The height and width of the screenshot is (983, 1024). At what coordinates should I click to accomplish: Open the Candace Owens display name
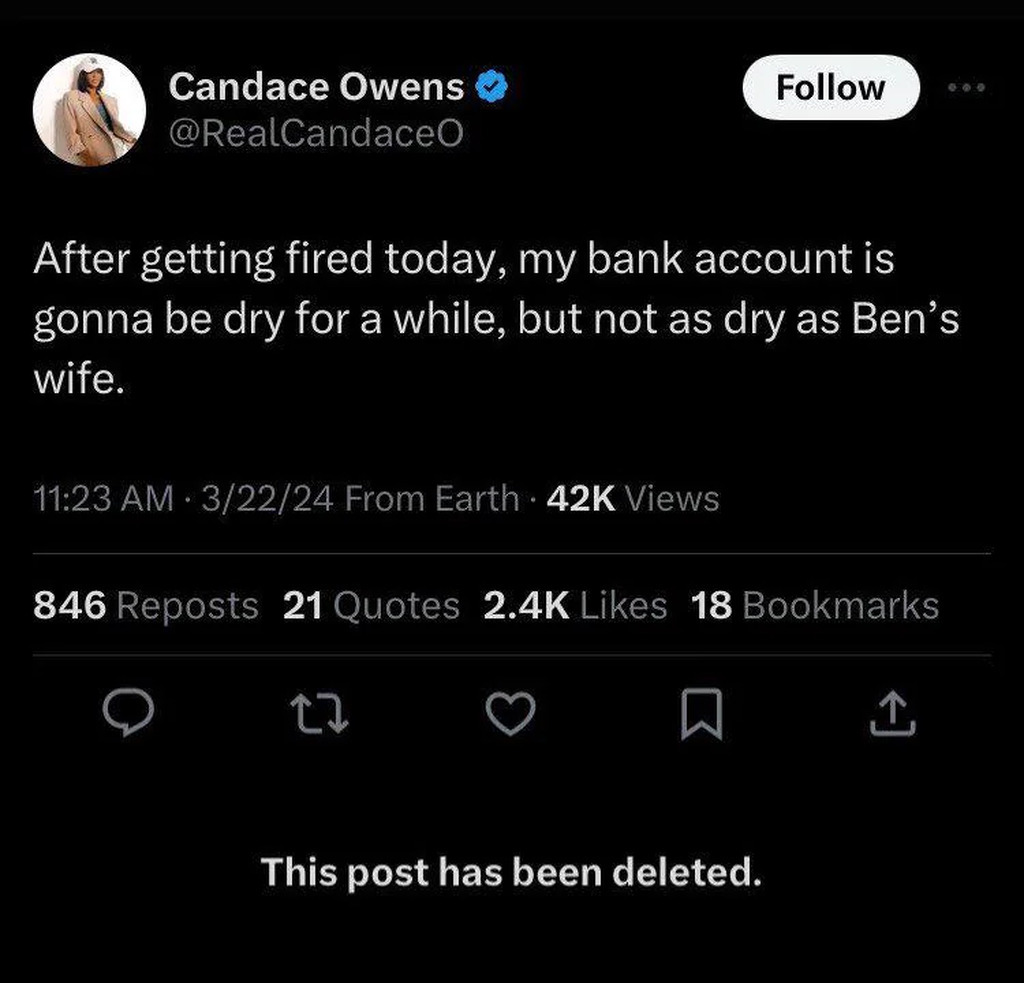[x=317, y=88]
